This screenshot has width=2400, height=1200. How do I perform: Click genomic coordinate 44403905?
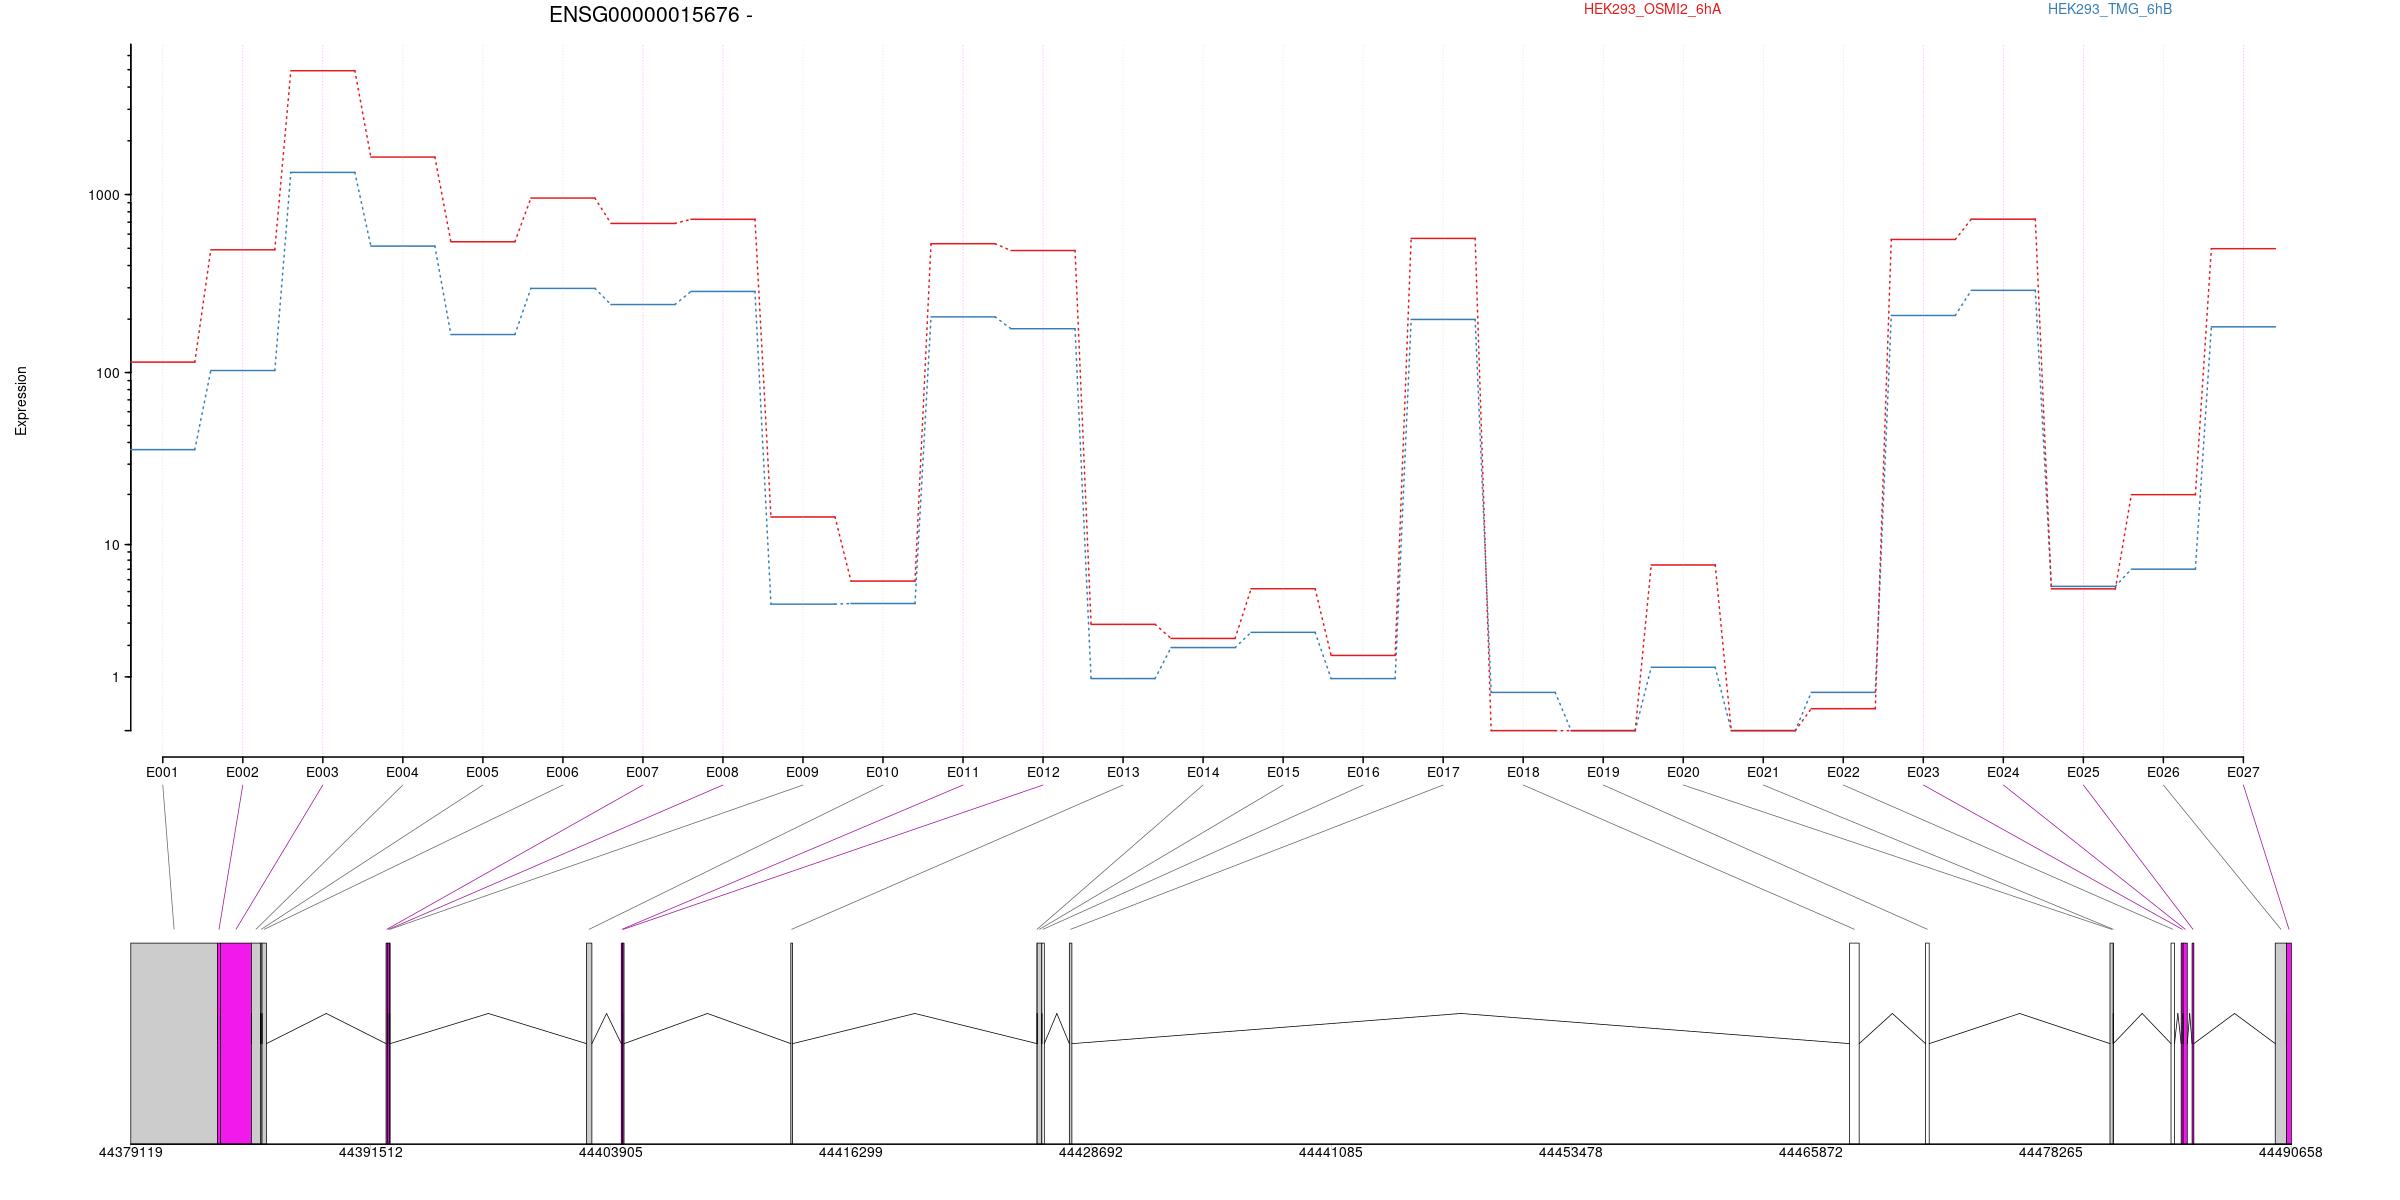(610, 1153)
